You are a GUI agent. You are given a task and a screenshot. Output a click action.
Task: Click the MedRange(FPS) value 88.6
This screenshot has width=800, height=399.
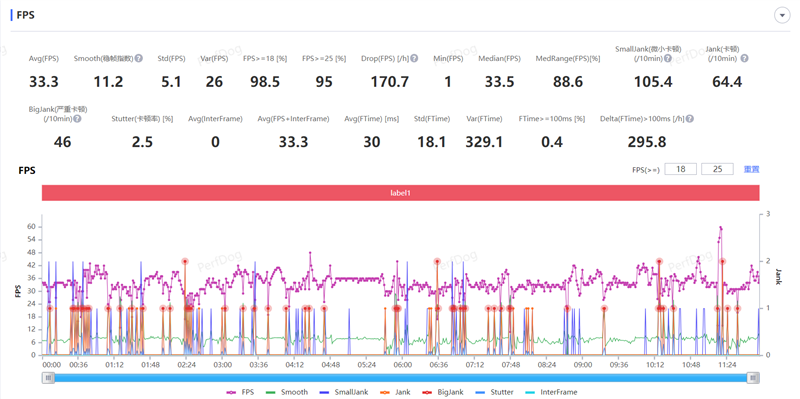coord(568,82)
